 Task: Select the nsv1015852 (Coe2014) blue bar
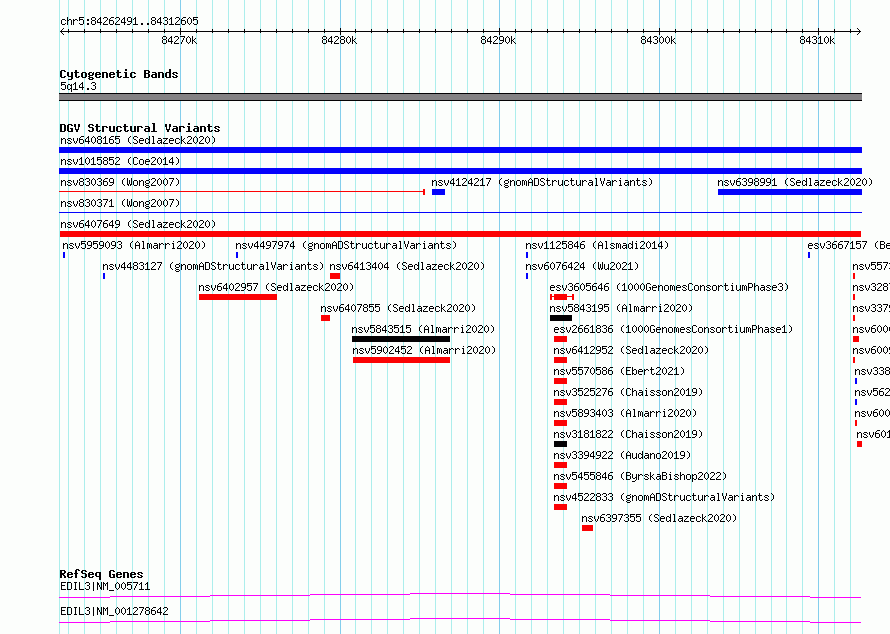tap(460, 171)
